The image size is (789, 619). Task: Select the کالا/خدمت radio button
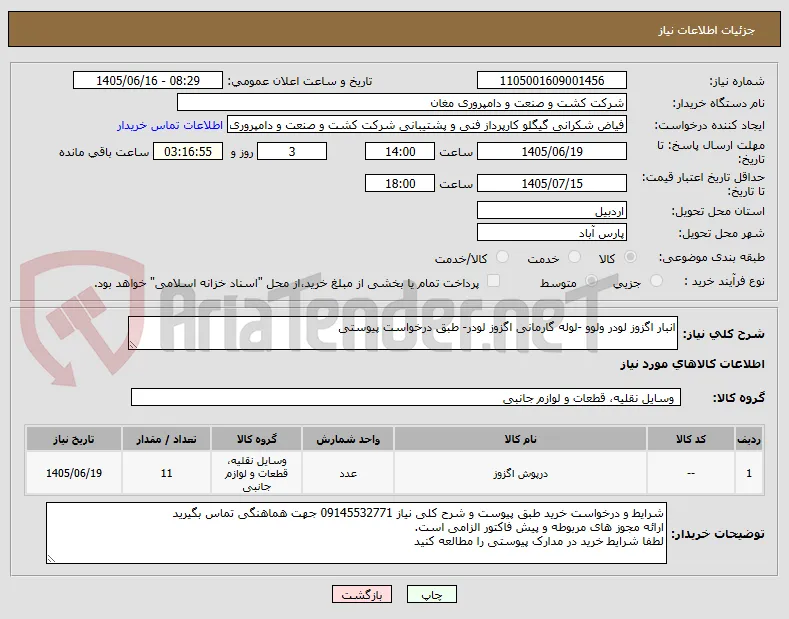(502, 257)
